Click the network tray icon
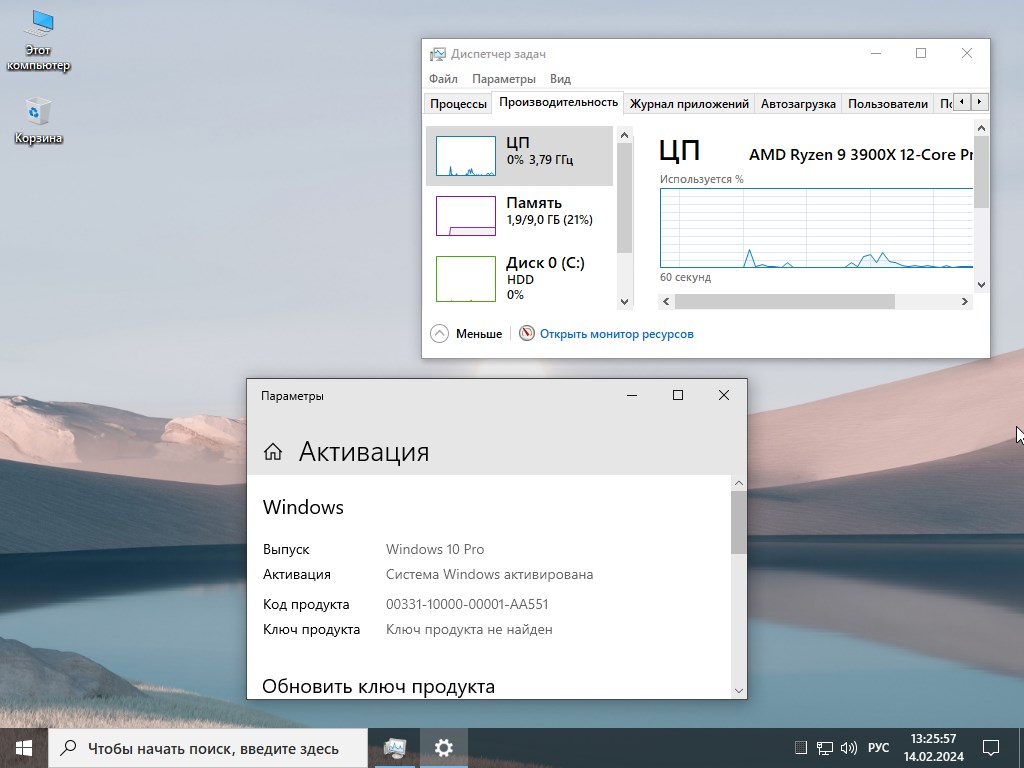This screenshot has height=768, width=1024. [x=825, y=748]
